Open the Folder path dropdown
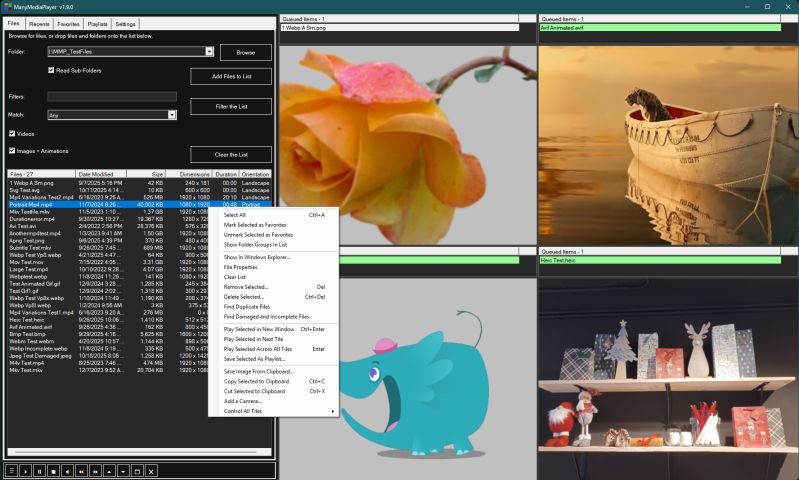 [209, 51]
